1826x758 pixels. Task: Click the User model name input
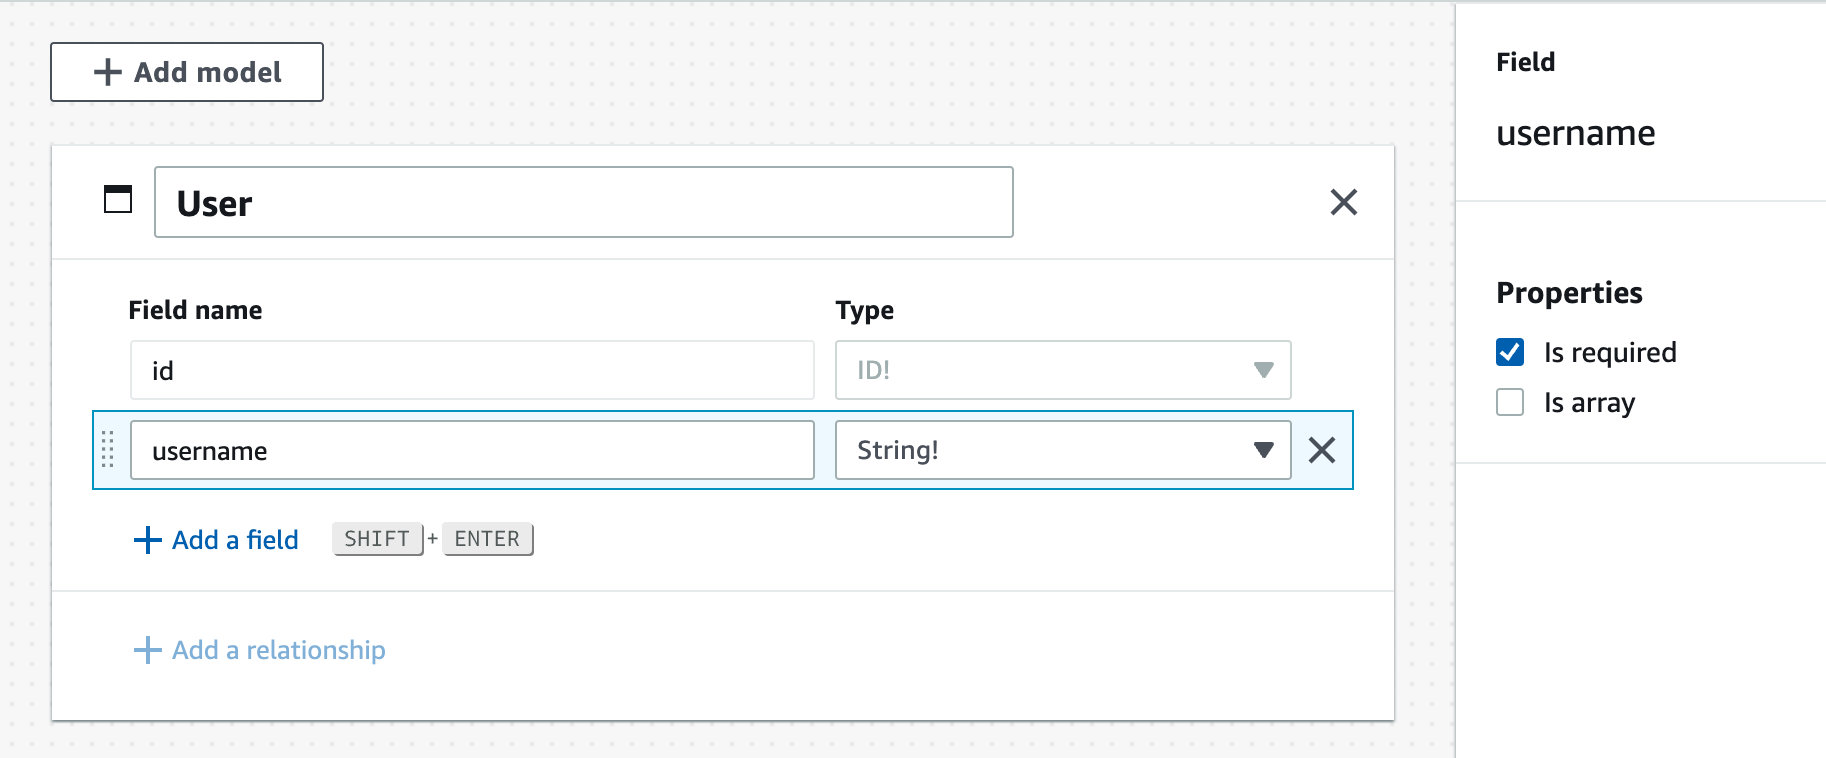(x=584, y=202)
